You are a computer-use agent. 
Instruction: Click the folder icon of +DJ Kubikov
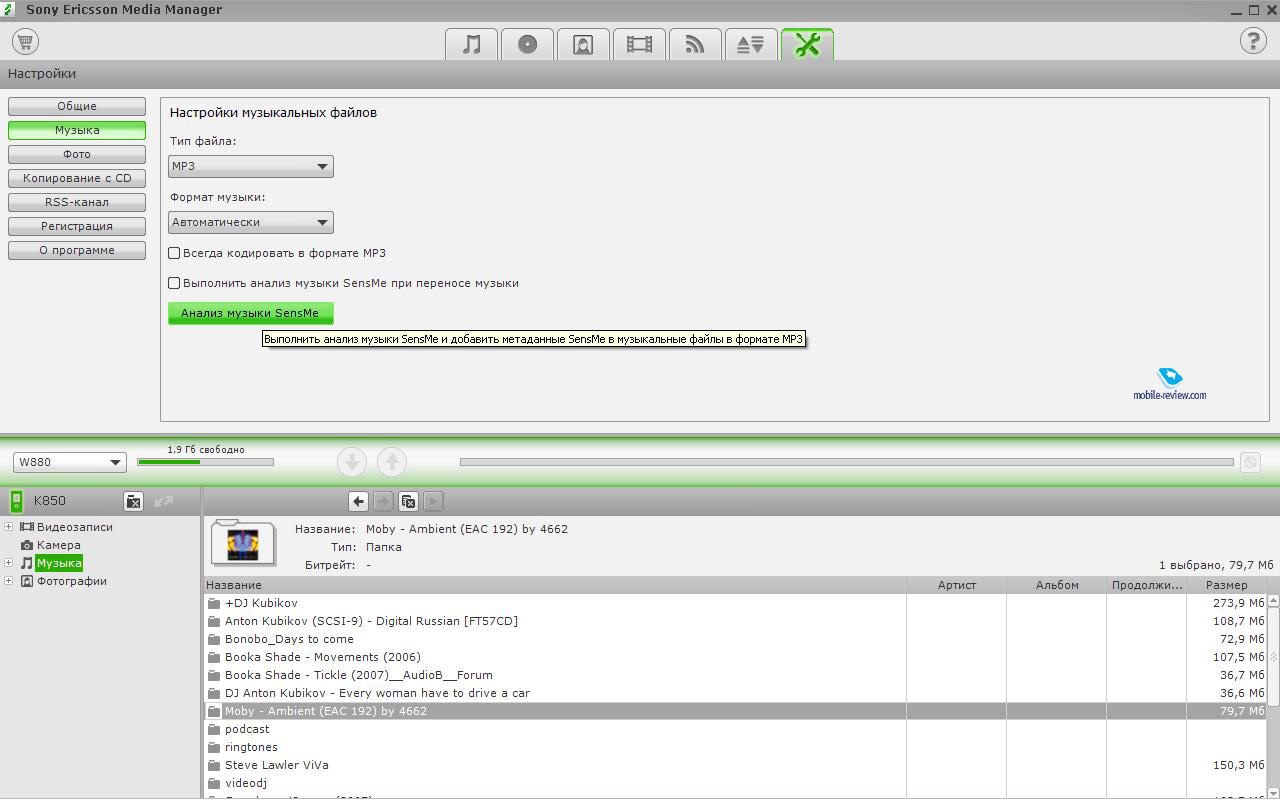pos(213,603)
